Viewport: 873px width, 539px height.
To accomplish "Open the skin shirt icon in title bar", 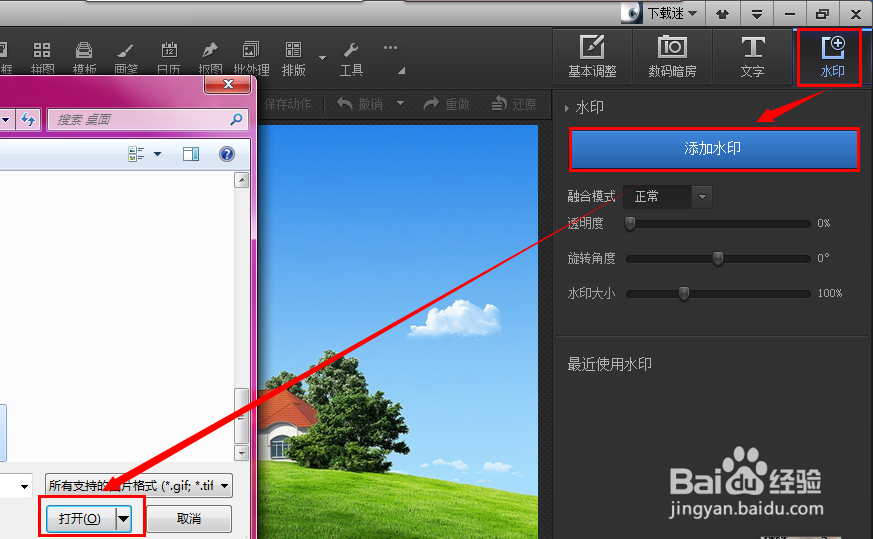I will [x=723, y=14].
